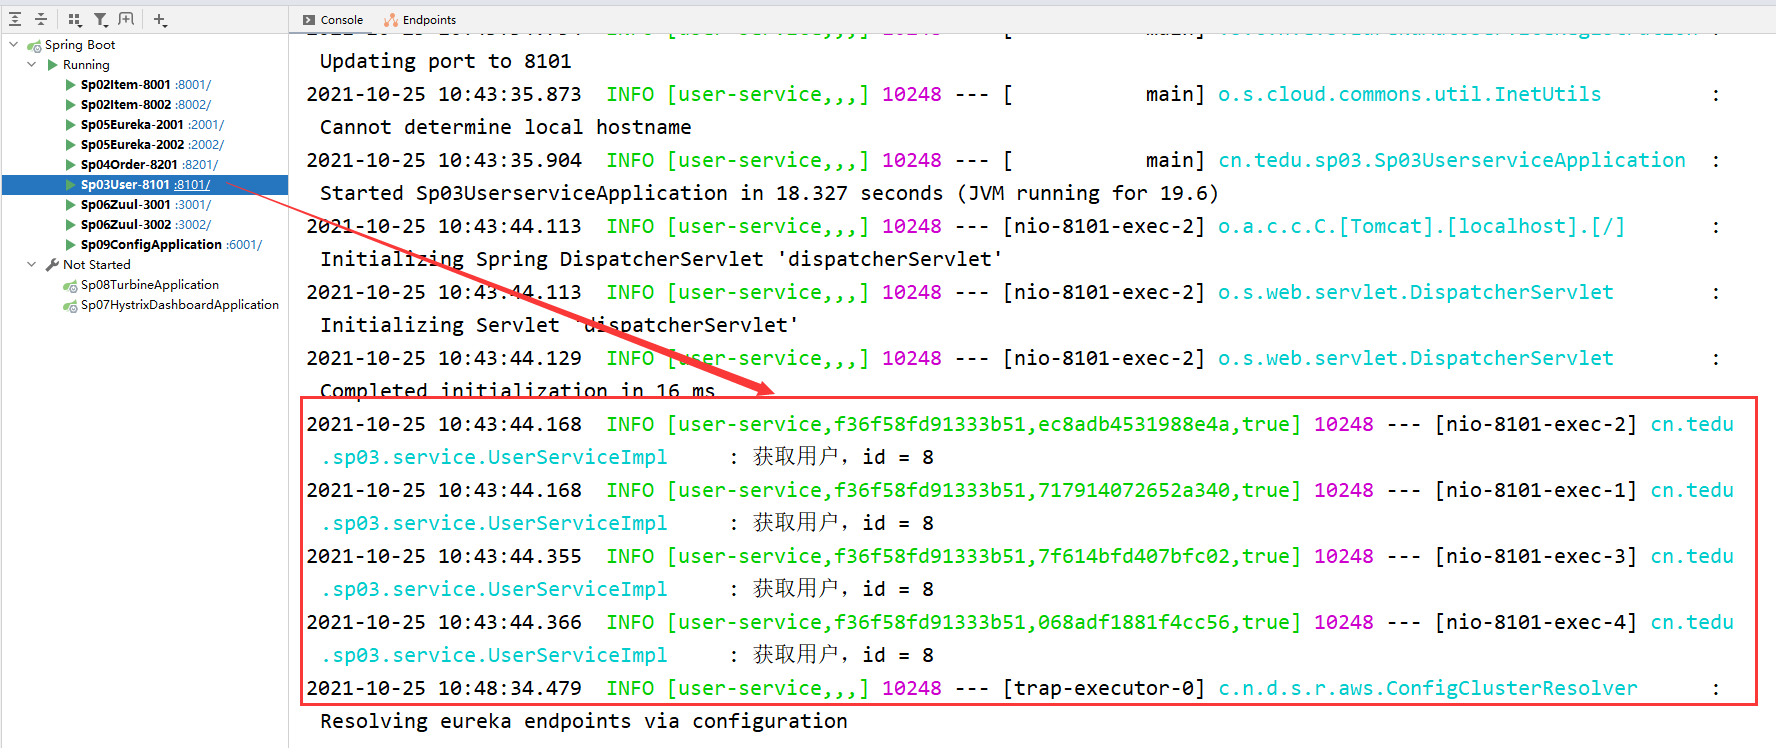Select the Sp05Eureka-2002 service
Screen dimensions: 1776x748
tap(132, 145)
